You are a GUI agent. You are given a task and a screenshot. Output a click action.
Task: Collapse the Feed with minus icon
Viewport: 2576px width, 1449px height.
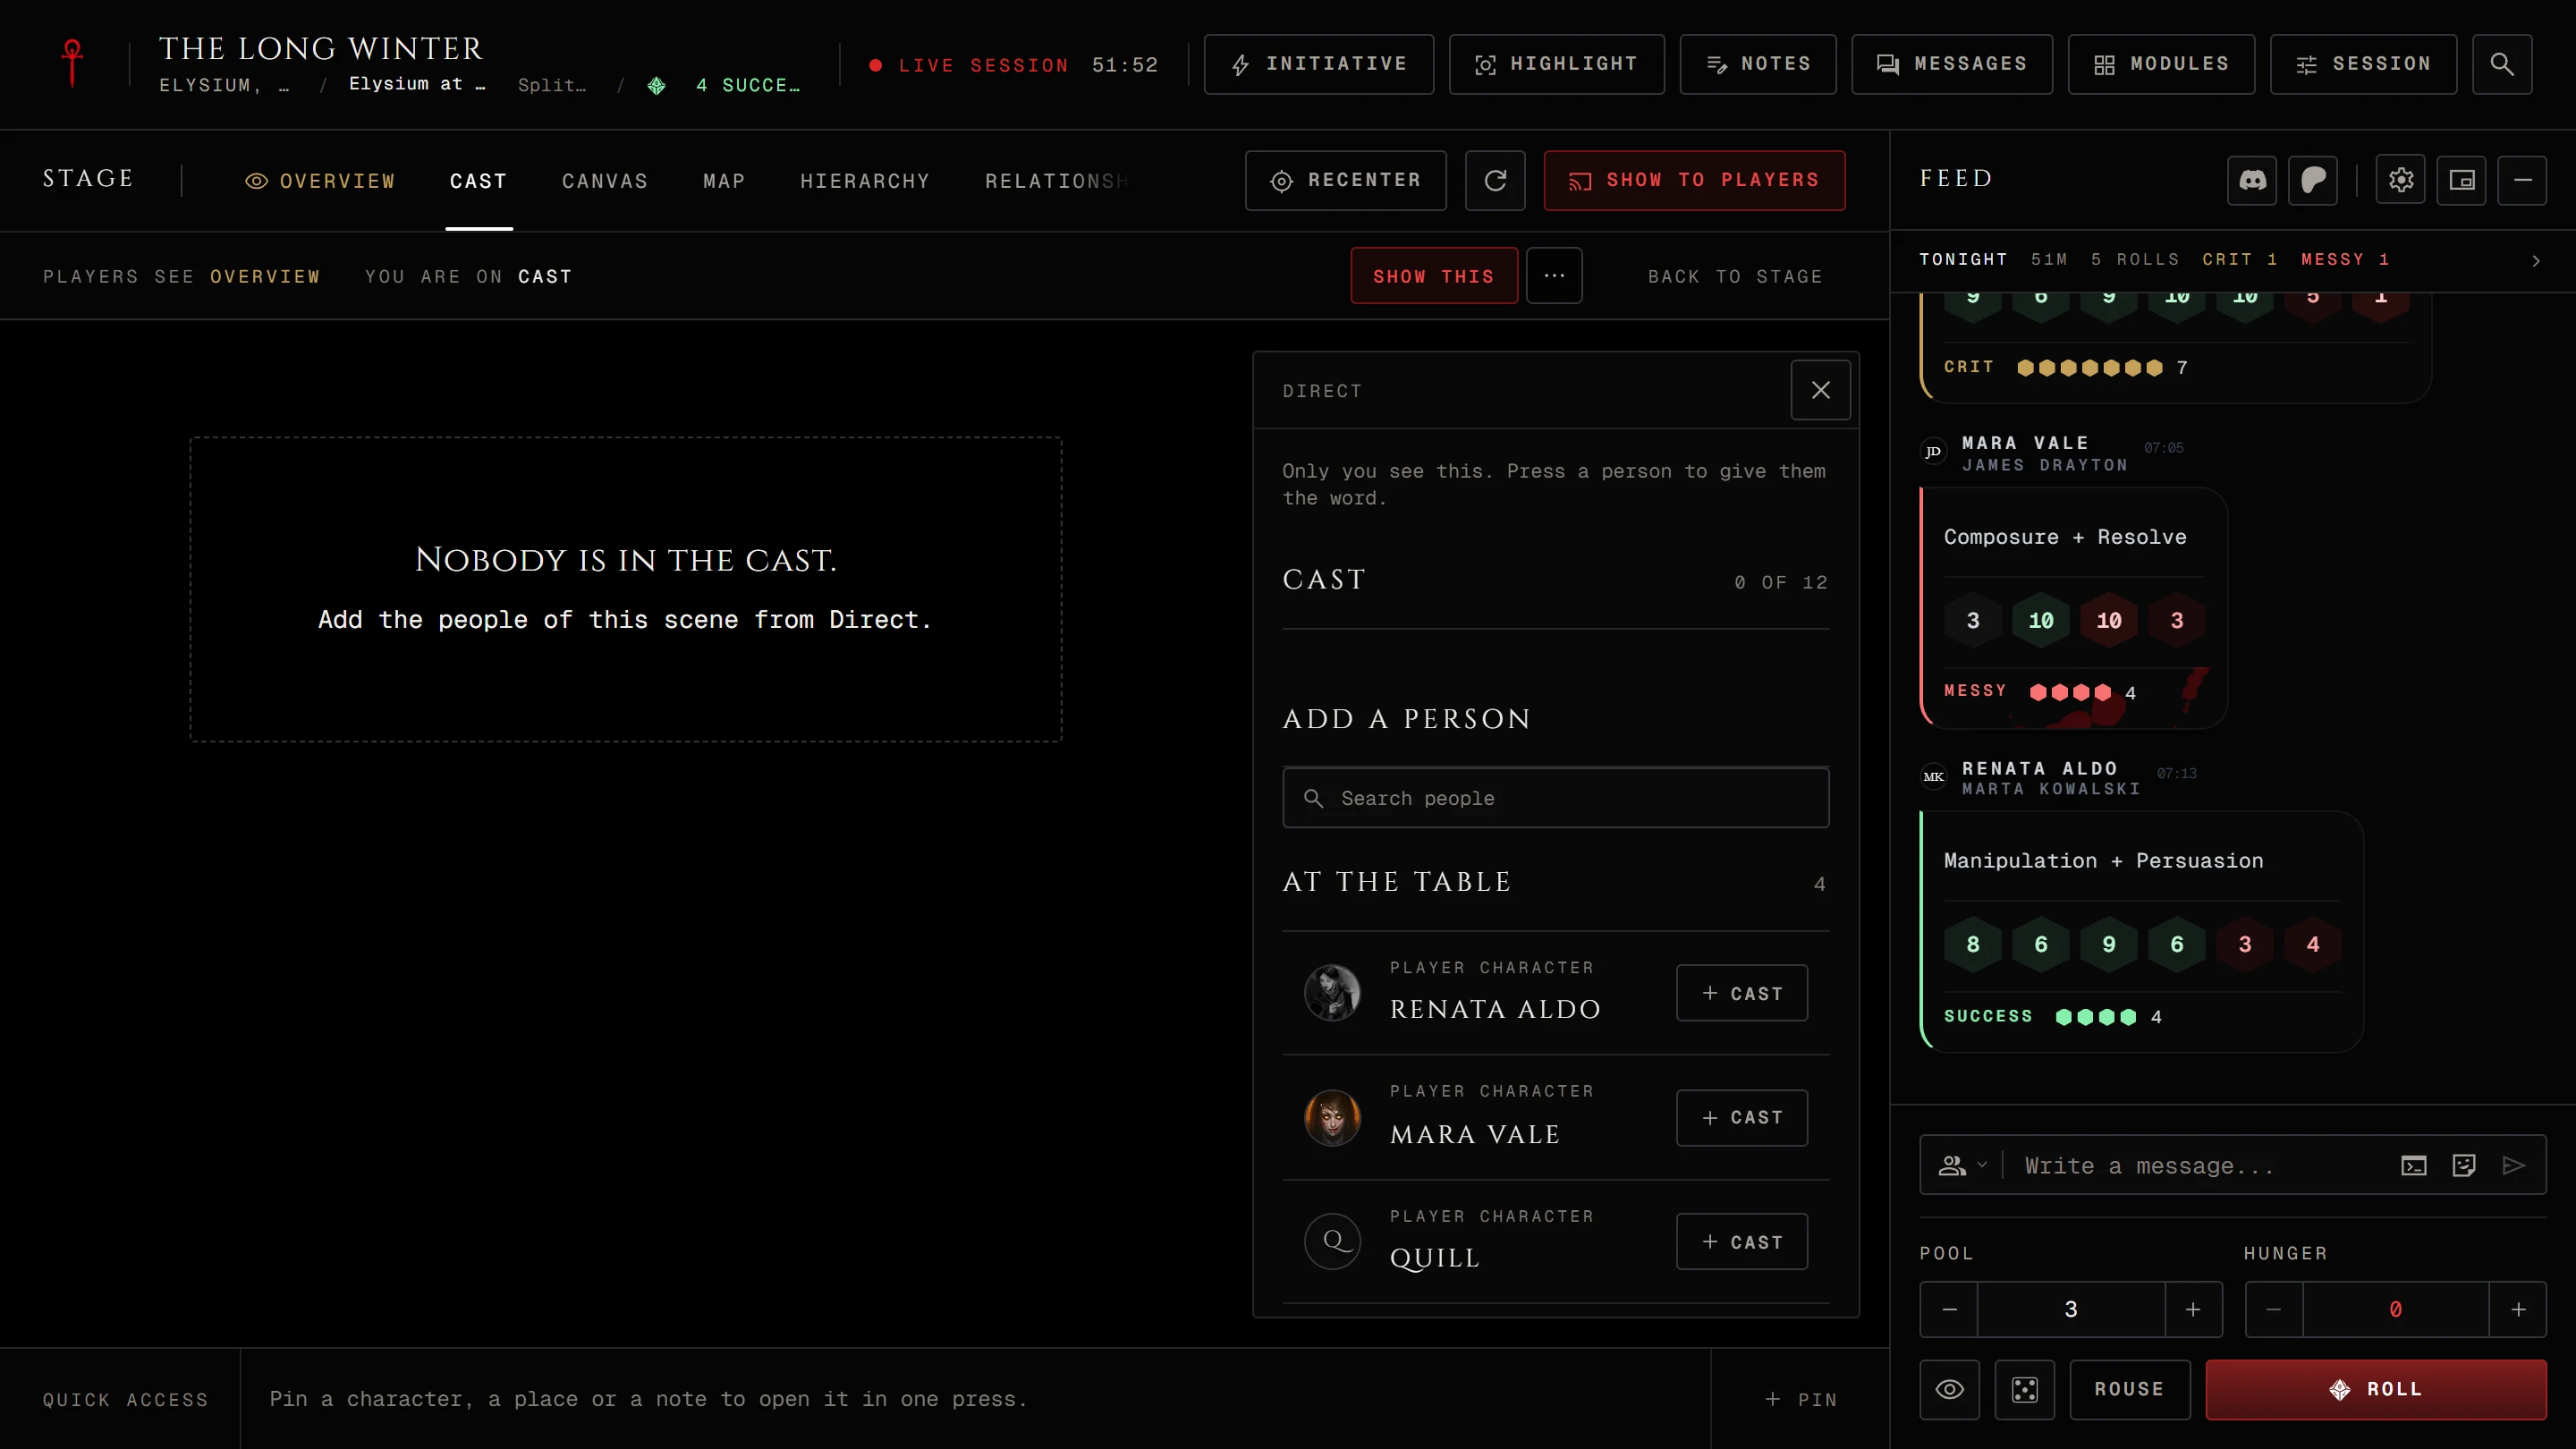pyautogui.click(x=2523, y=180)
